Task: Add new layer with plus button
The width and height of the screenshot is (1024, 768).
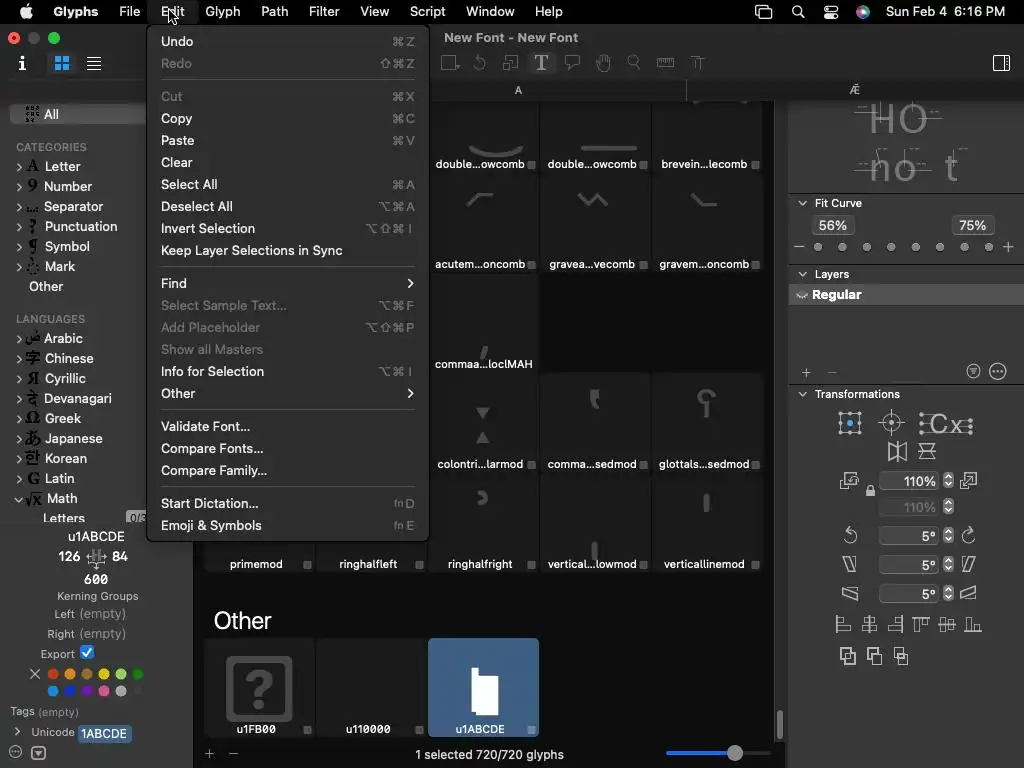Action: (x=806, y=372)
